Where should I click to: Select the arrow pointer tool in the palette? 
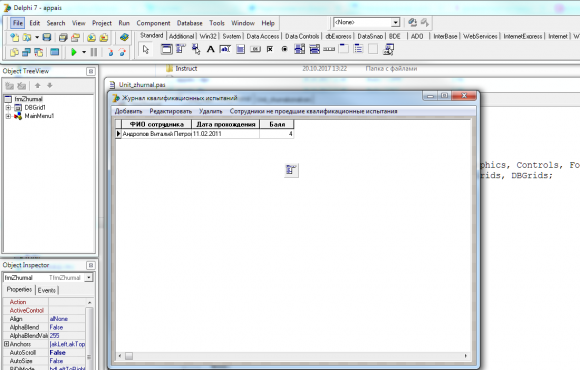click(x=146, y=49)
